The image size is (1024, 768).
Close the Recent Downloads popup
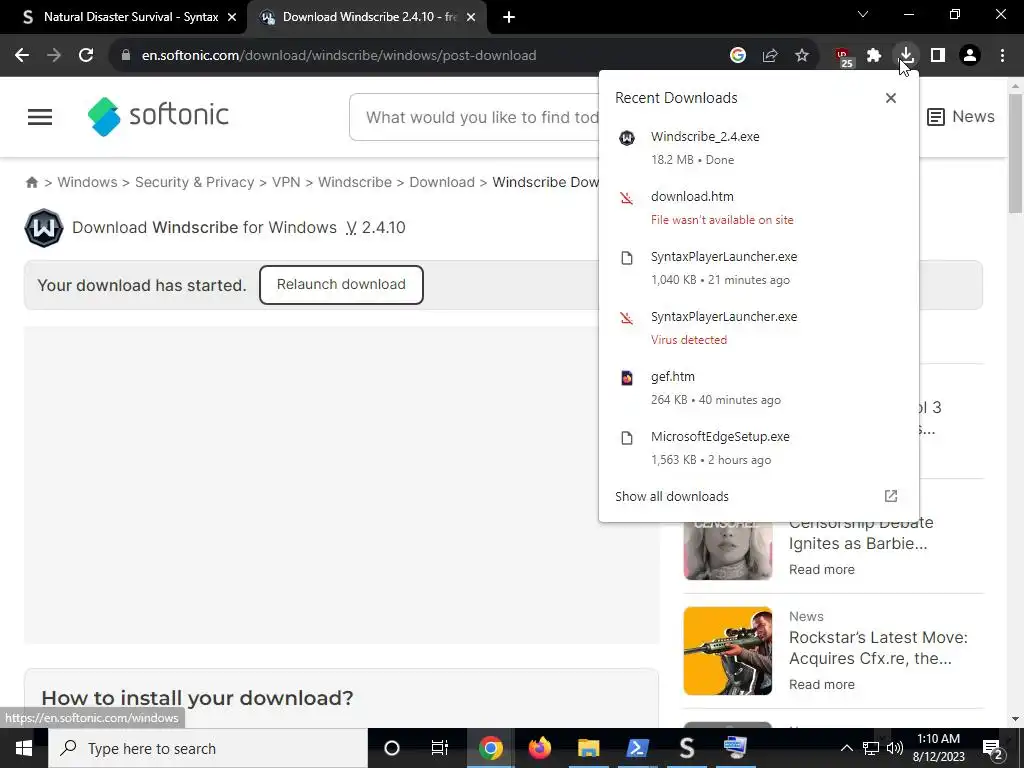891,98
